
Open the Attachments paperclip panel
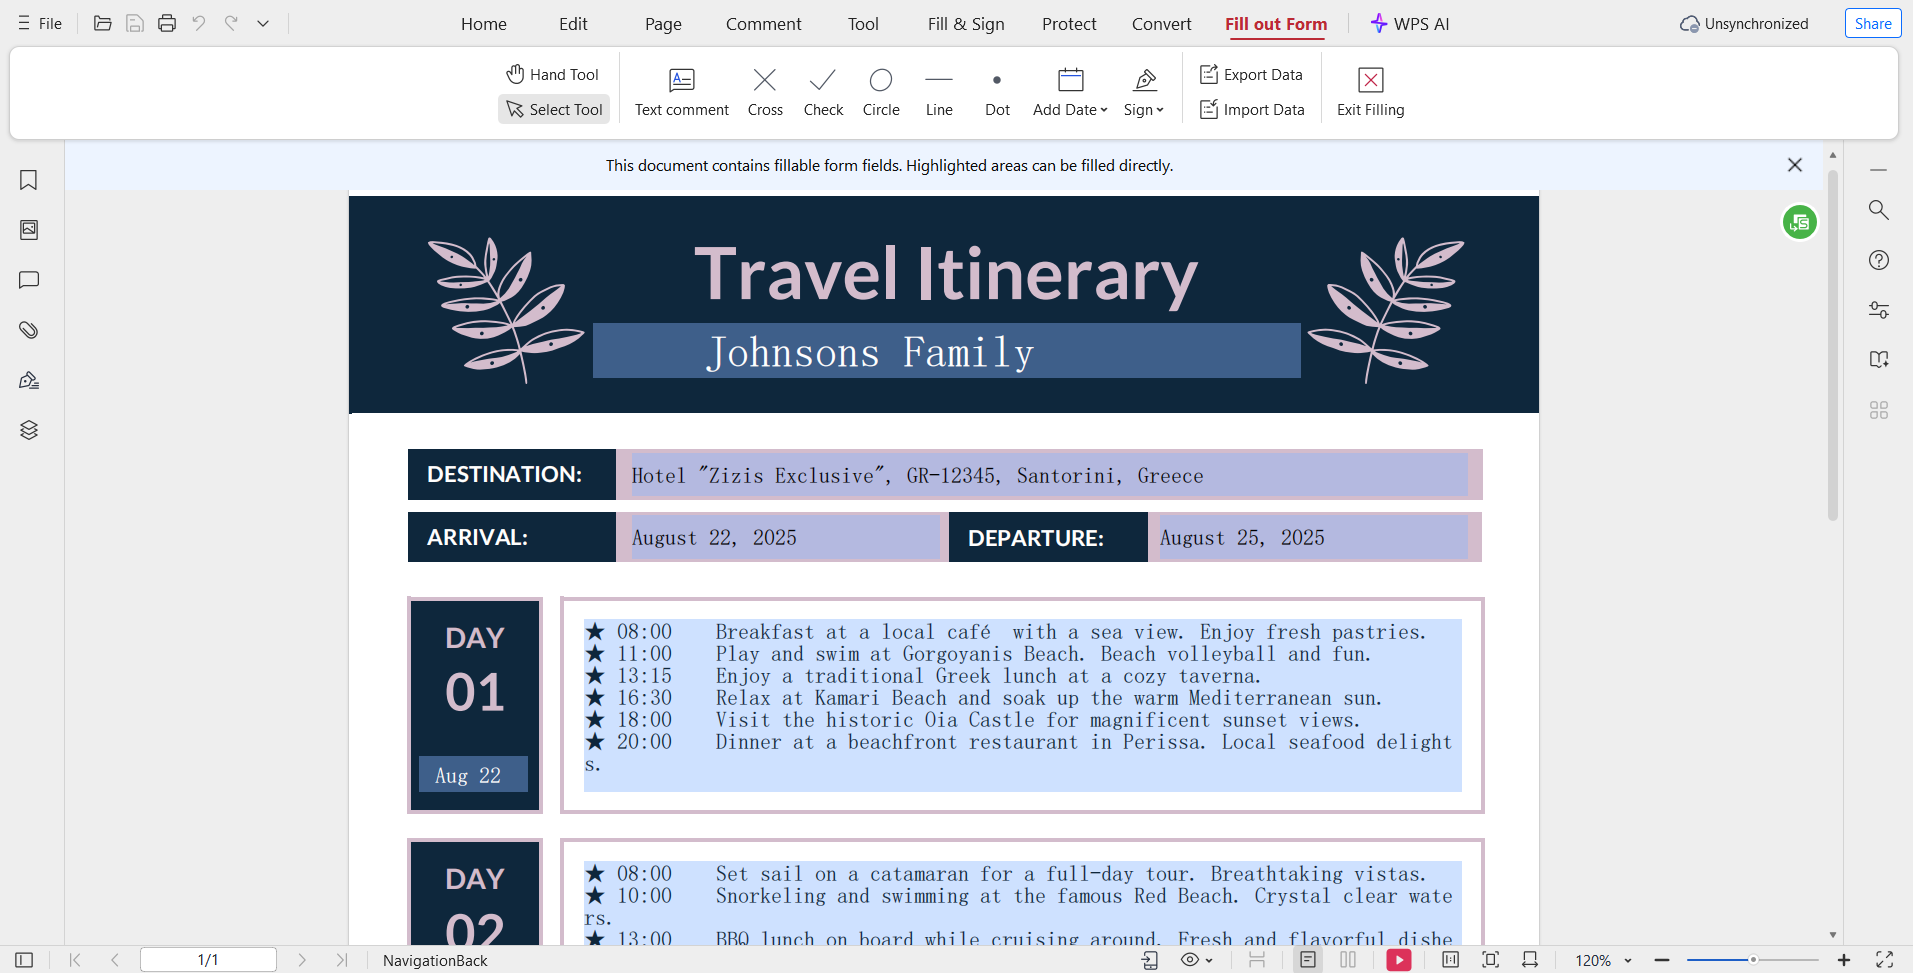click(29, 330)
